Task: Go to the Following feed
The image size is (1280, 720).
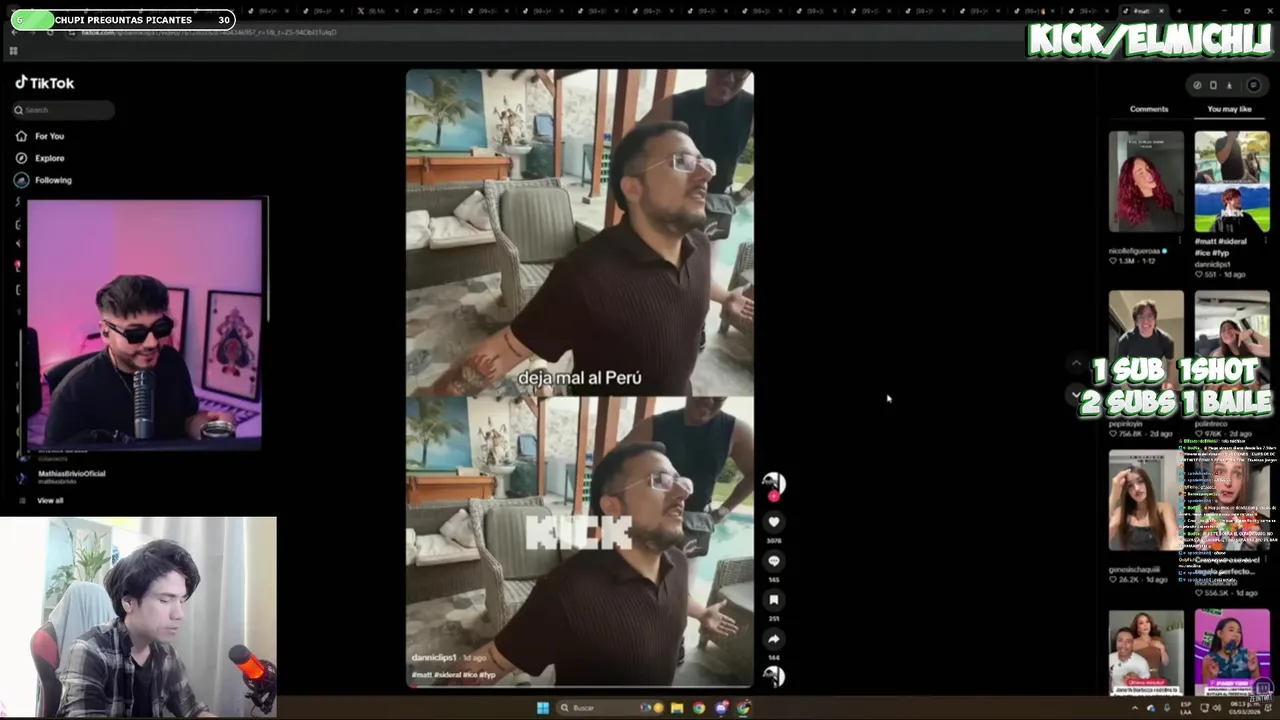Action: tap(53, 180)
